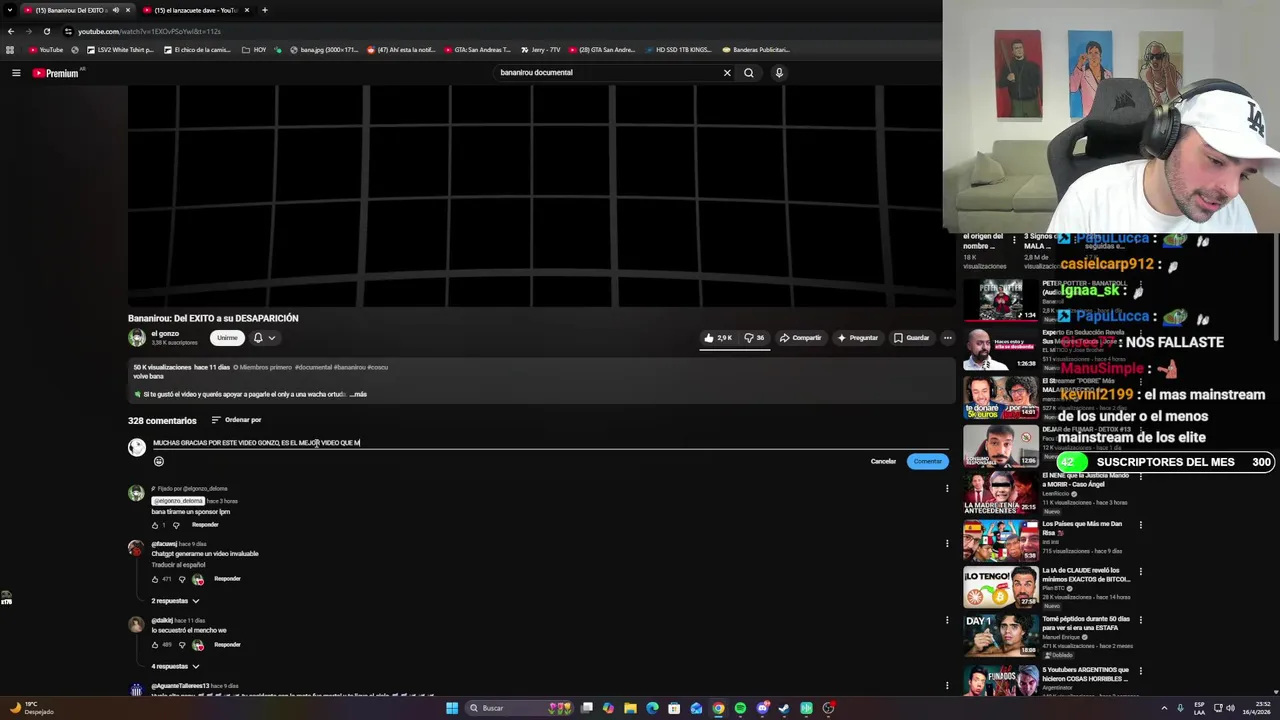Dislike the pinned 'bana tirame un sponsor' comment
Screen dimensions: 1280x720
coord(176,525)
